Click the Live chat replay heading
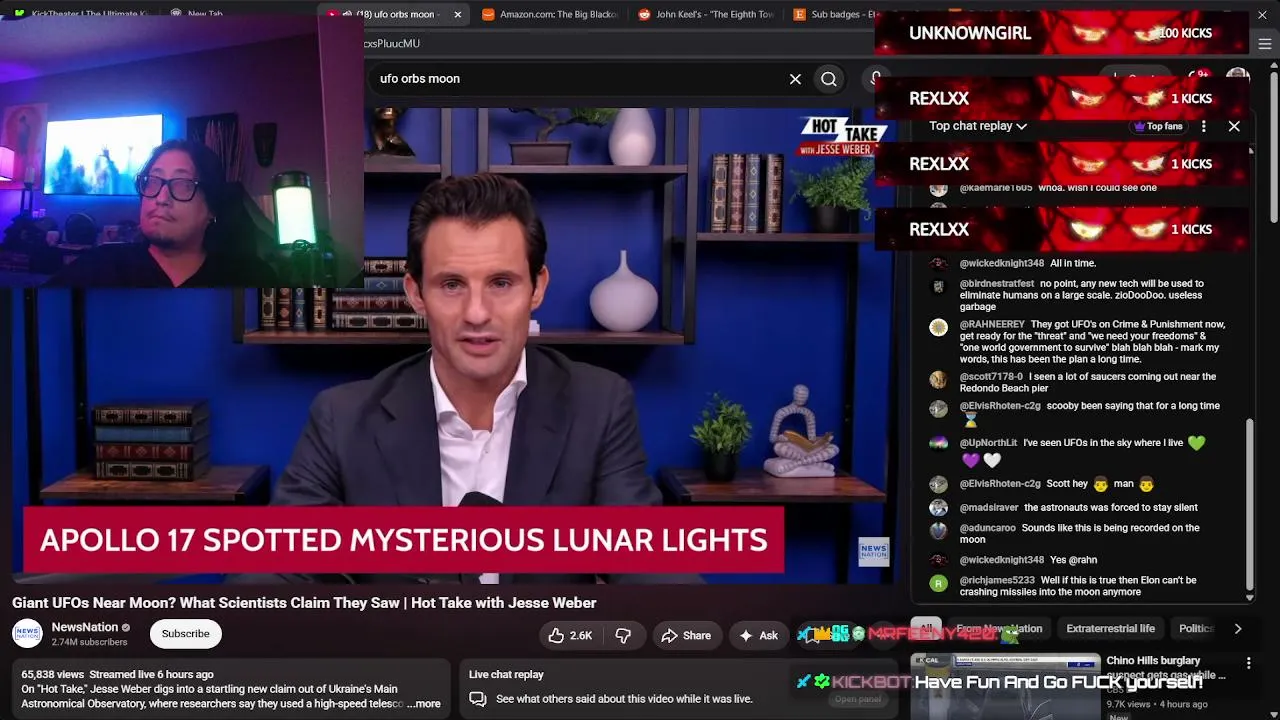Viewport: 1280px width, 720px height. 506,675
